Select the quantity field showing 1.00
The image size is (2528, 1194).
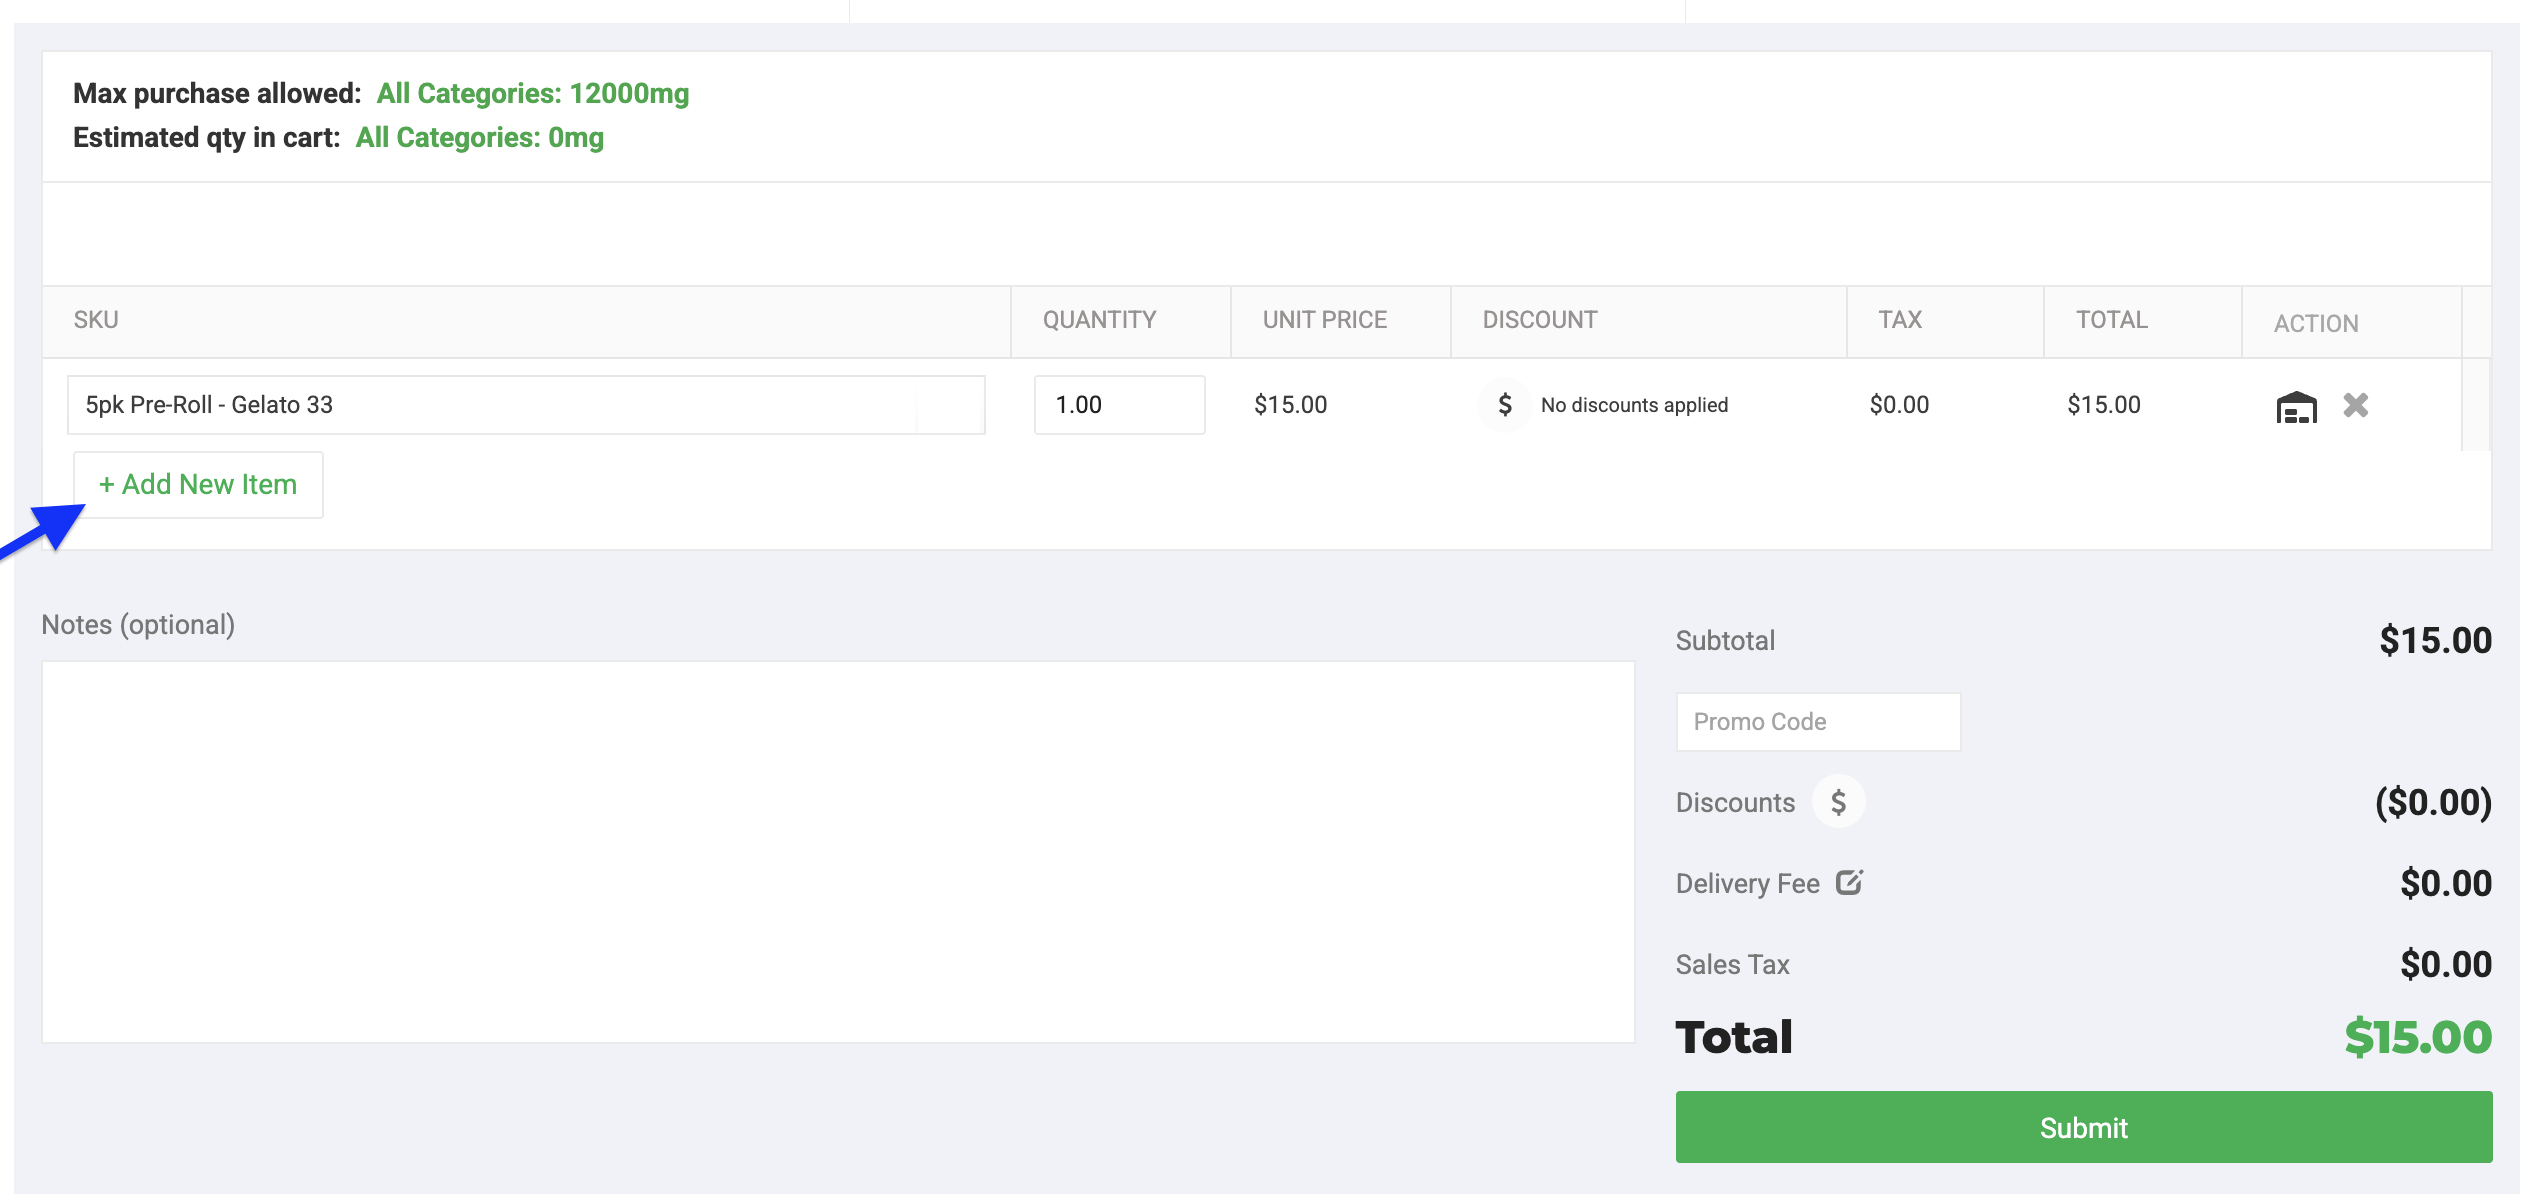(1119, 405)
